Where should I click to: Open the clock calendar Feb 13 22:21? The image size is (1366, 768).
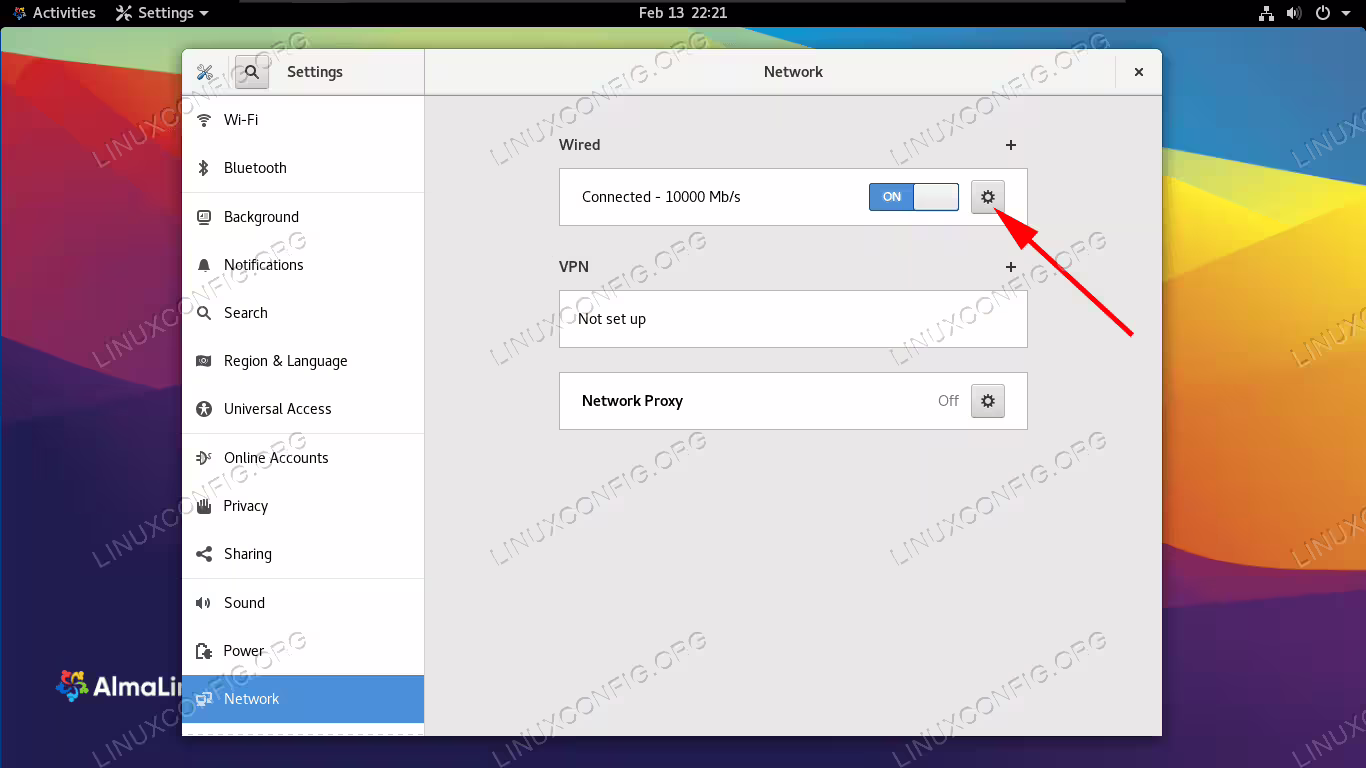coord(683,13)
